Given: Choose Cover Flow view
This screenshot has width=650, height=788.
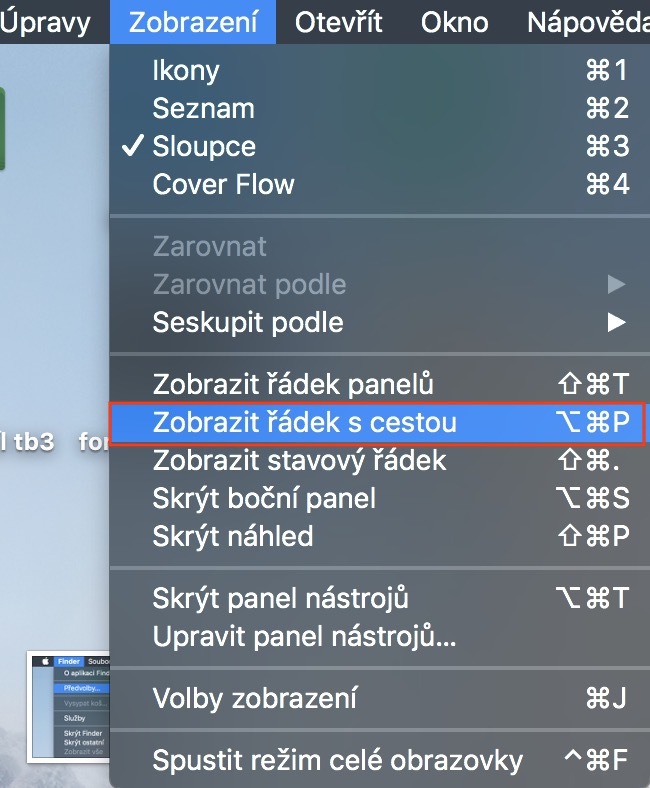Looking at the screenshot, I should pyautogui.click(x=223, y=184).
